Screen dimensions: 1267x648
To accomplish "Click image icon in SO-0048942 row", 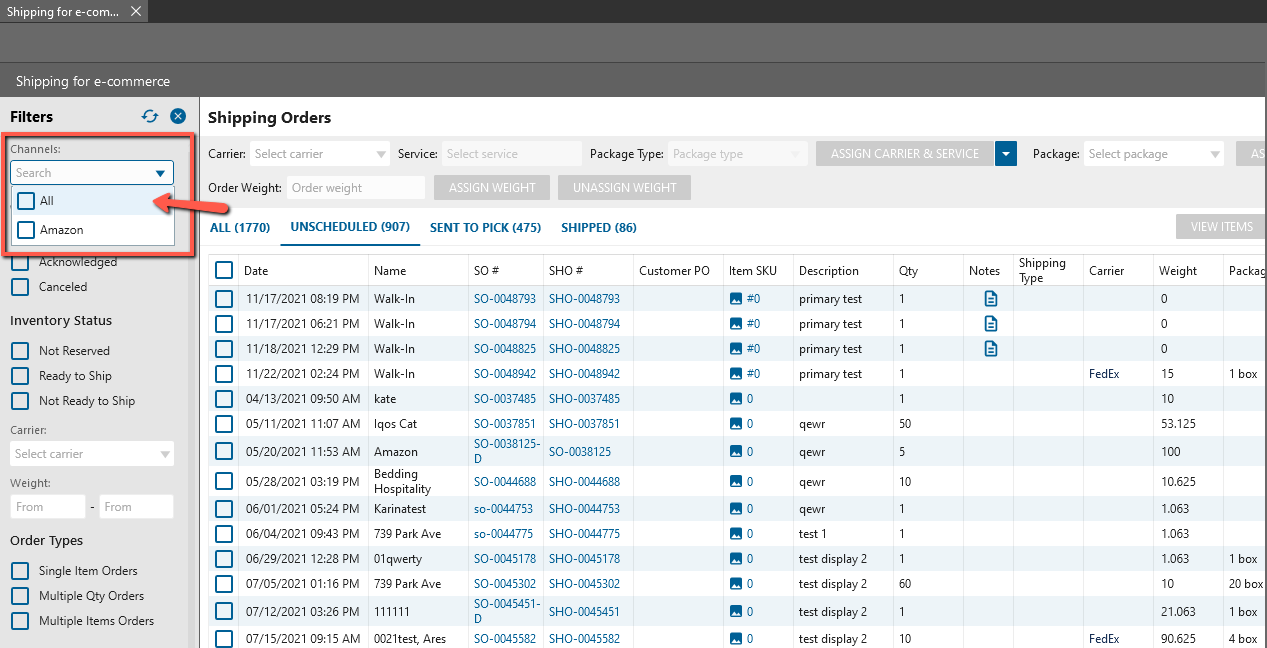I will 736,374.
